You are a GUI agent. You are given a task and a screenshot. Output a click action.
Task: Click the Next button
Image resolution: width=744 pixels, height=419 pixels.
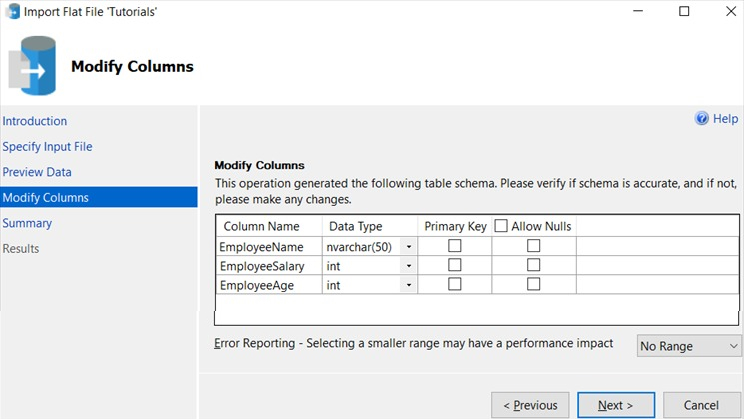point(616,405)
